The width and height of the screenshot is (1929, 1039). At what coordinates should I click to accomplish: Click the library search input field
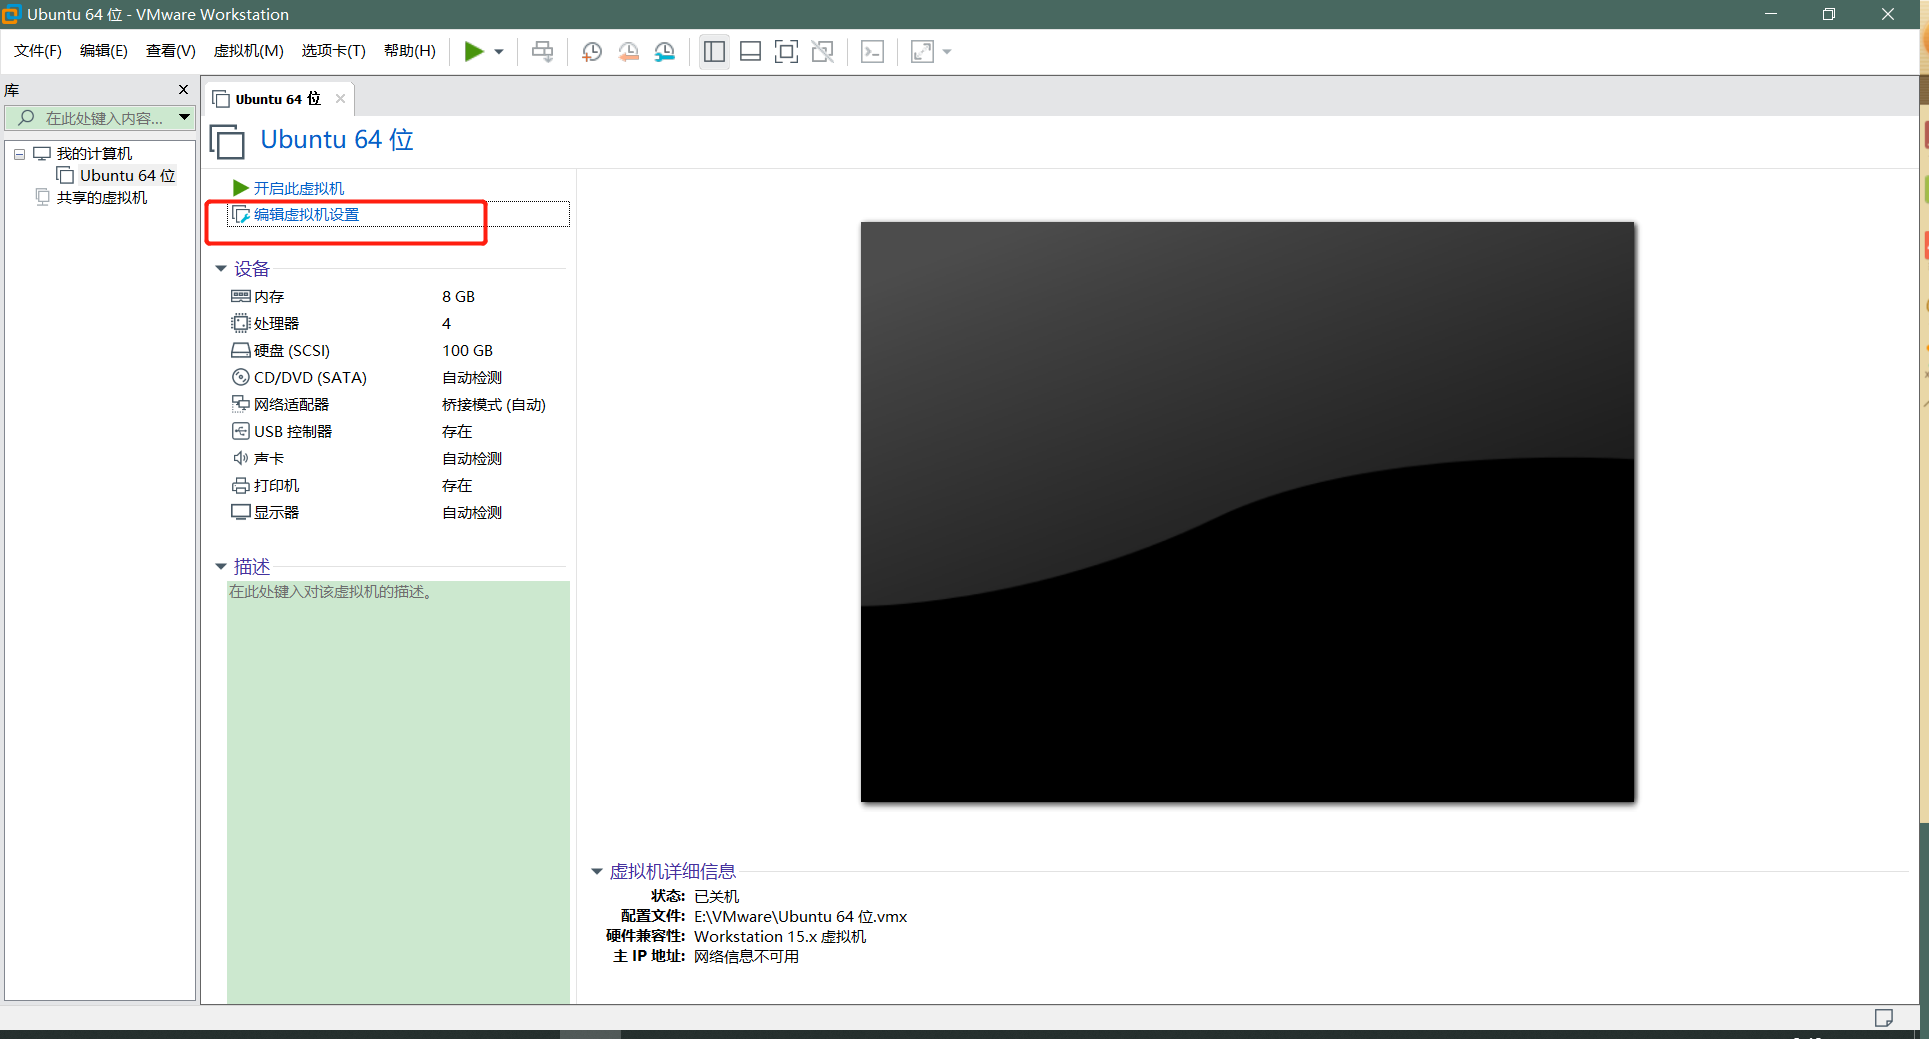tap(92, 118)
